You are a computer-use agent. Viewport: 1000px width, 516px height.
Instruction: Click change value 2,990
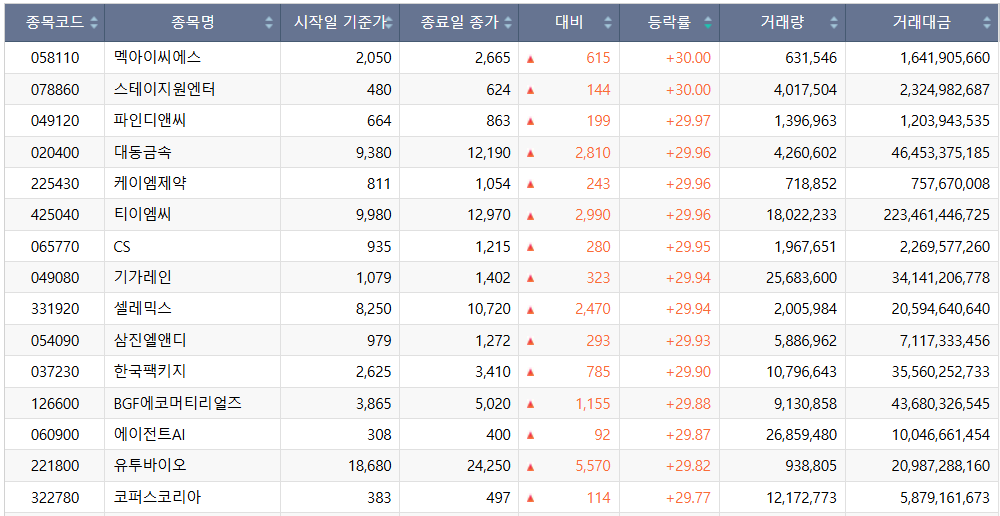tap(592, 215)
